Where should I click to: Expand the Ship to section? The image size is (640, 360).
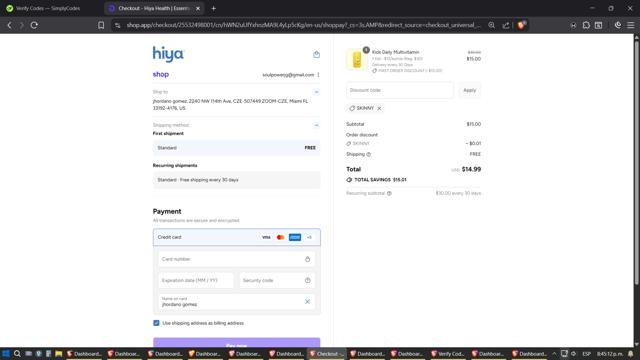click(x=316, y=92)
